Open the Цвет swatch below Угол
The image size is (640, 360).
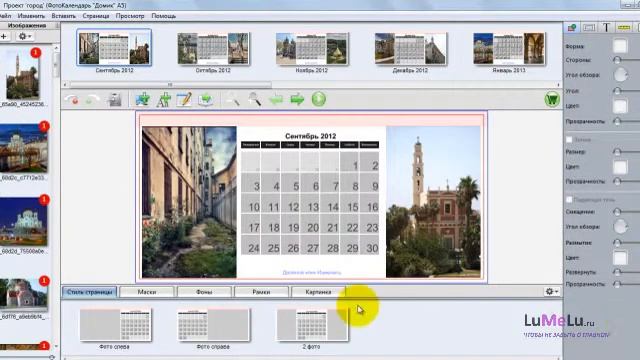(620, 106)
